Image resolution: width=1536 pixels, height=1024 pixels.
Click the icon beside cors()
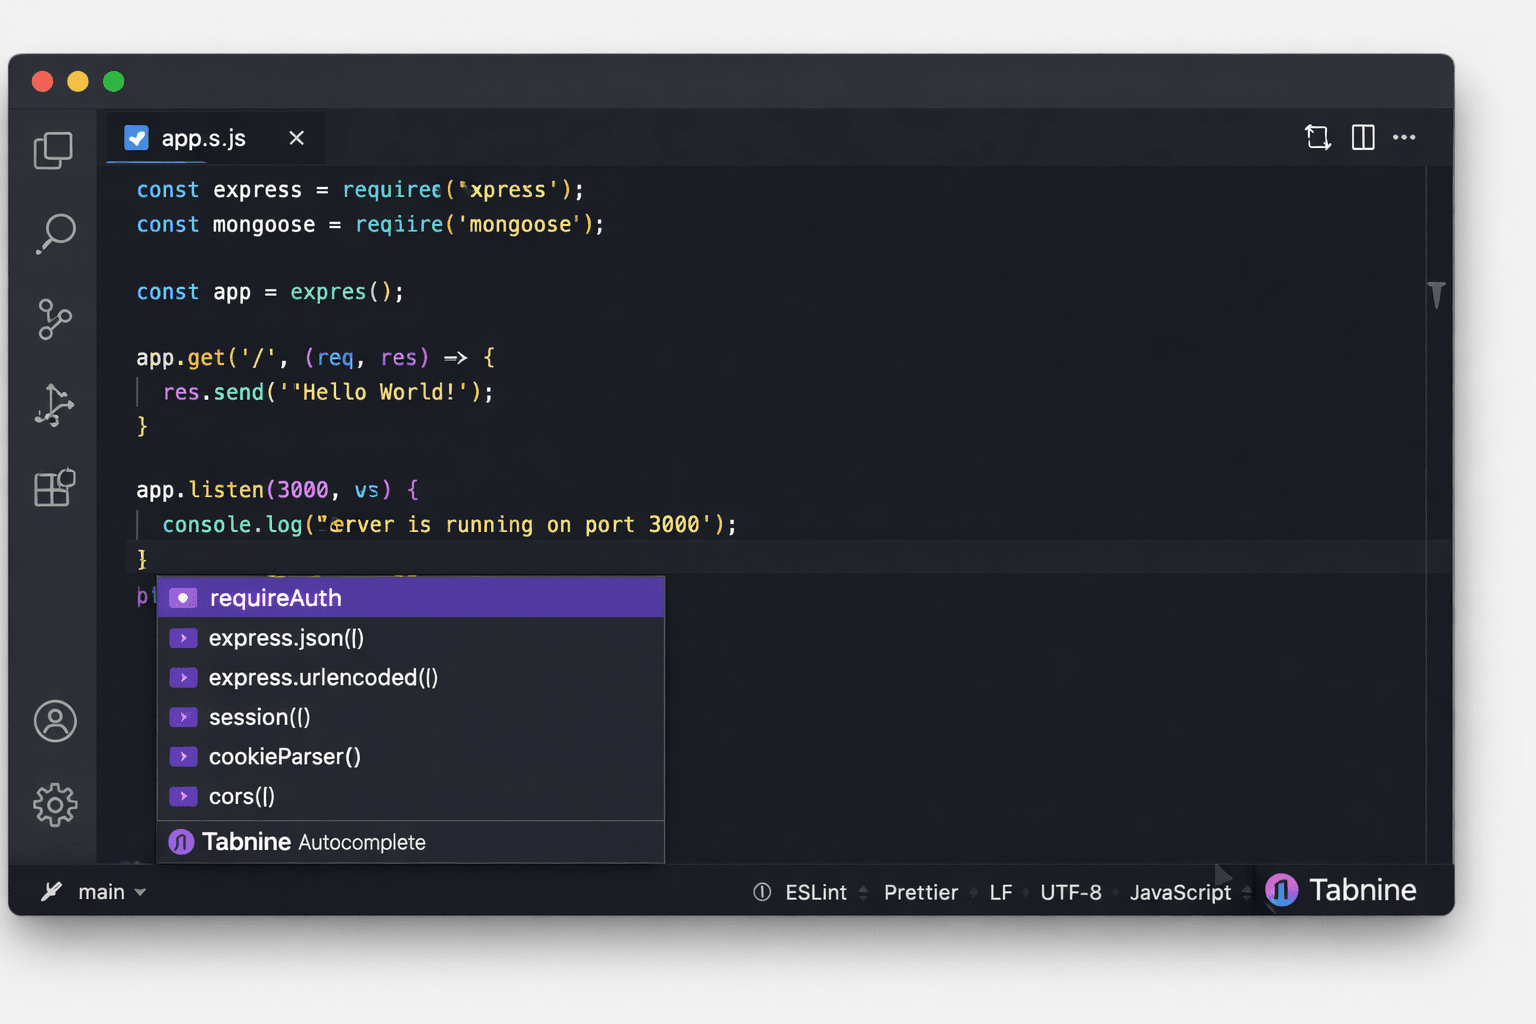(x=183, y=797)
